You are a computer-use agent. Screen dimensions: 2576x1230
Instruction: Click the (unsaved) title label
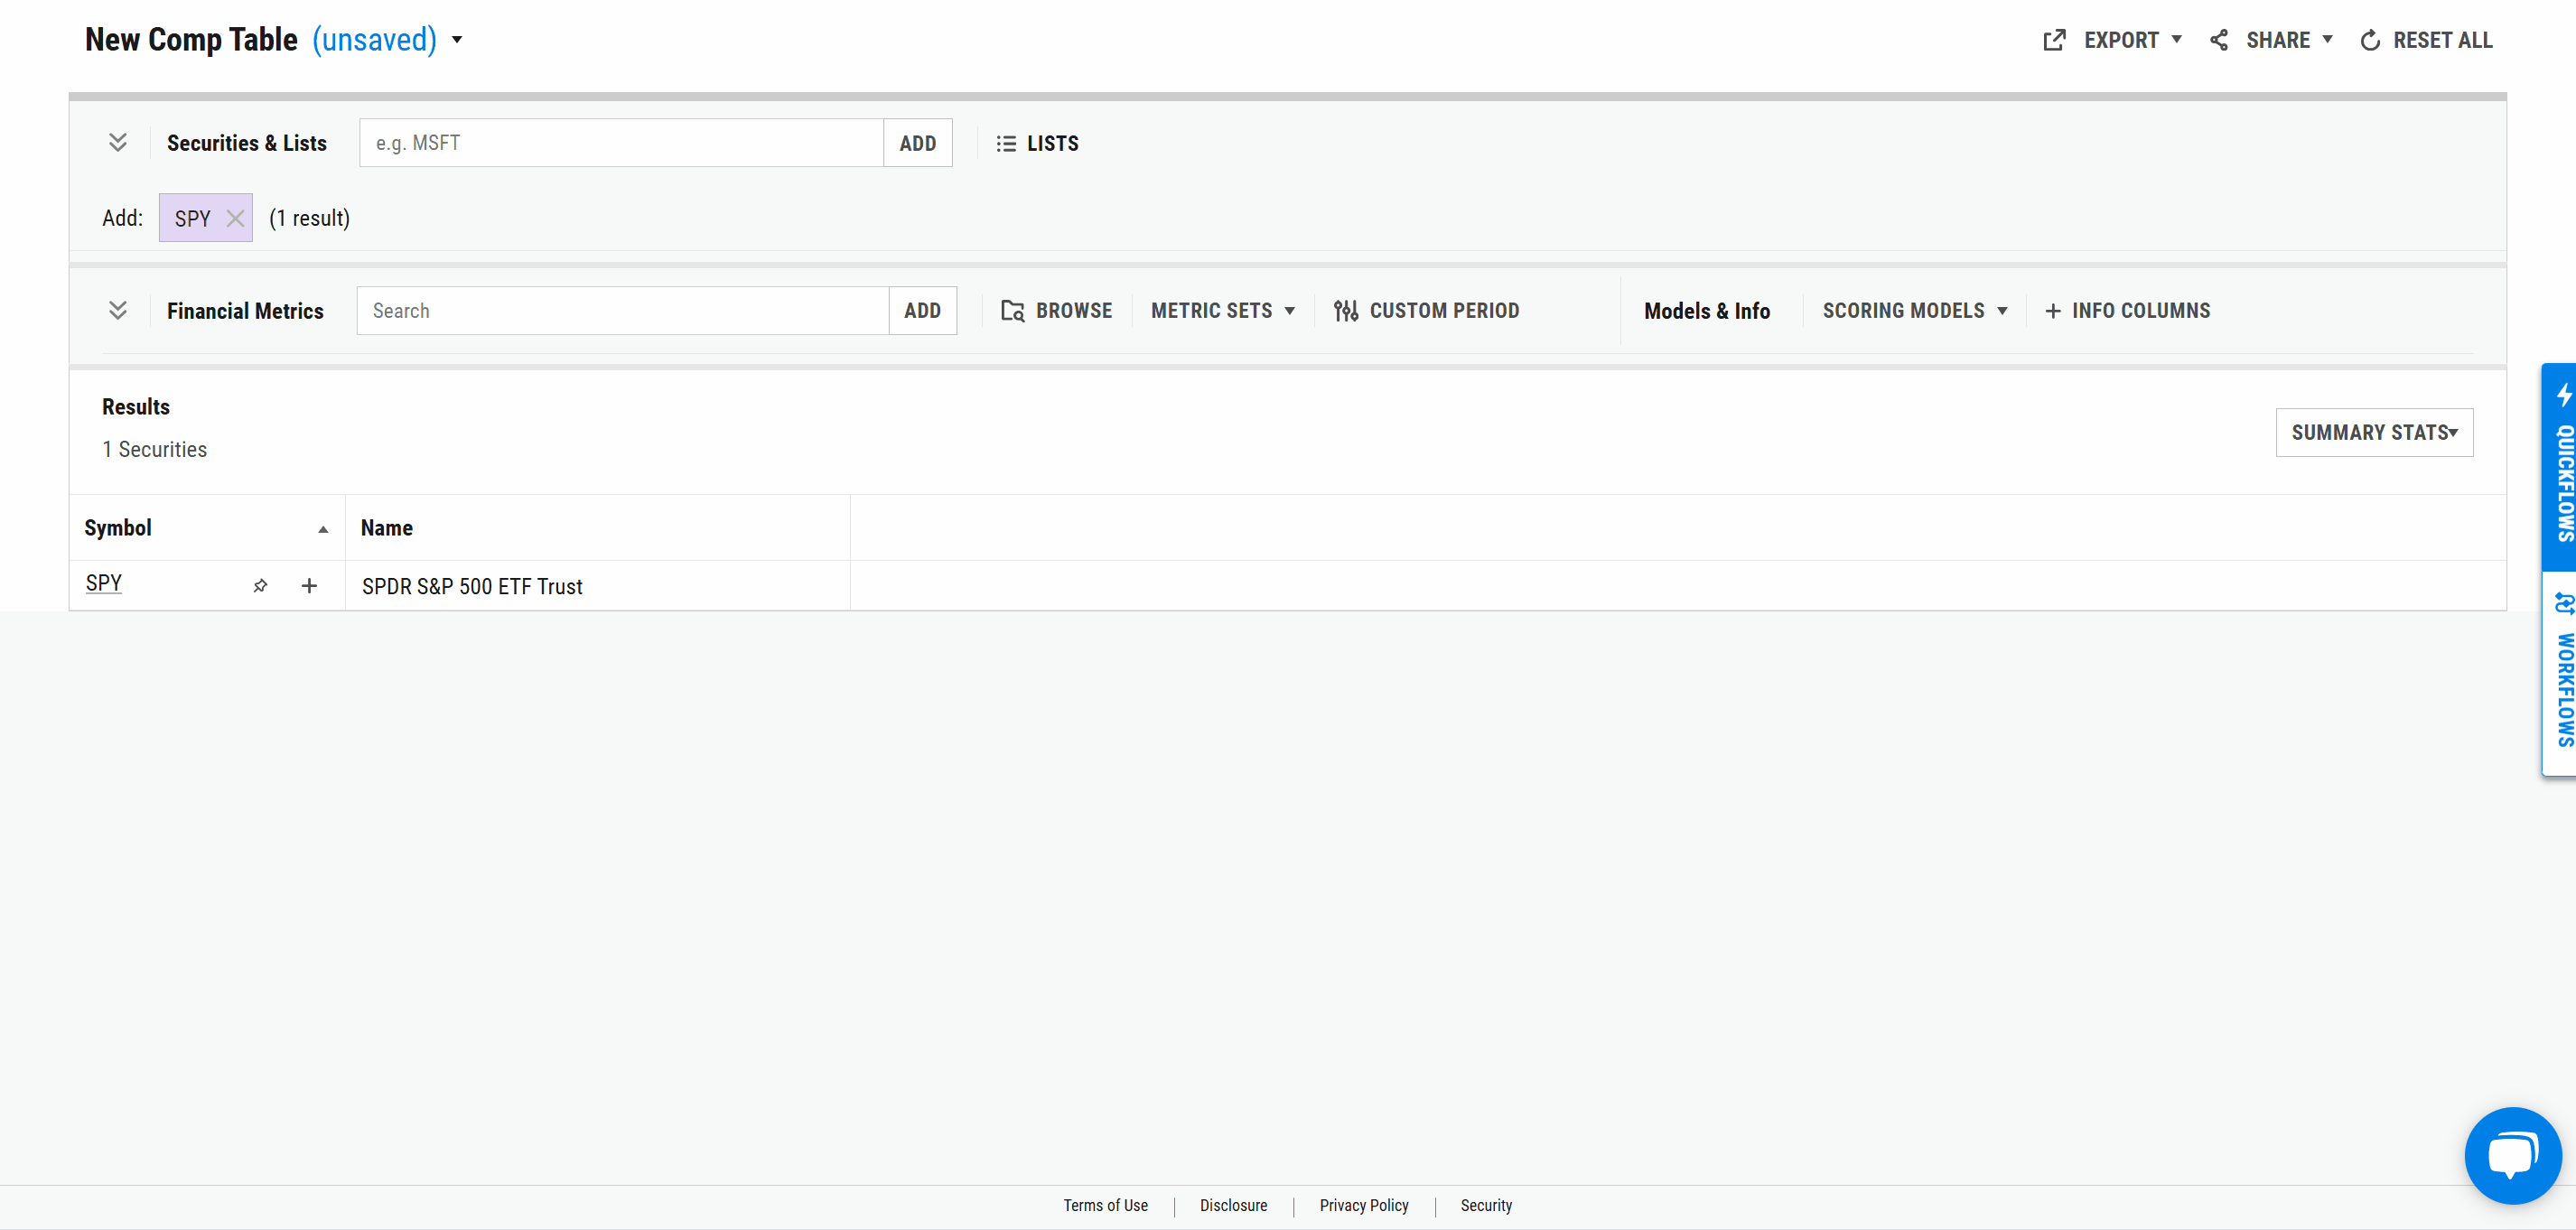point(374,40)
